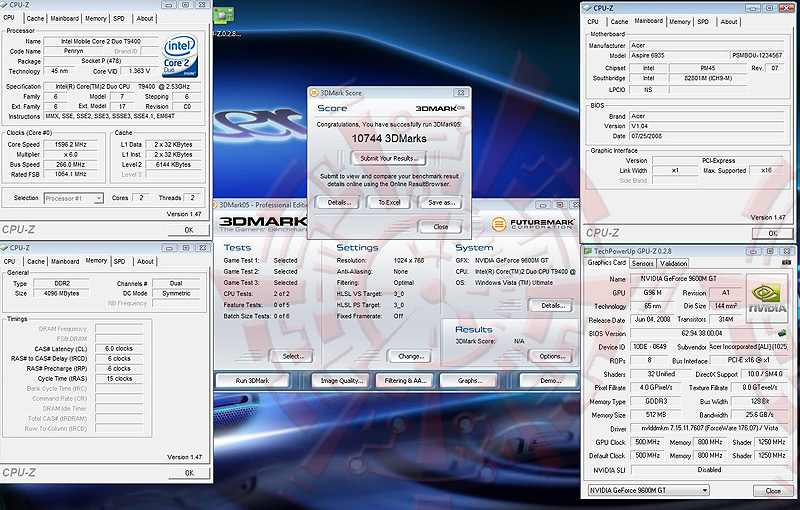Image resolution: width=800 pixels, height=510 pixels.
Task: Open the Cache tab in the CPU-Z memory timings window
Action: point(36,262)
